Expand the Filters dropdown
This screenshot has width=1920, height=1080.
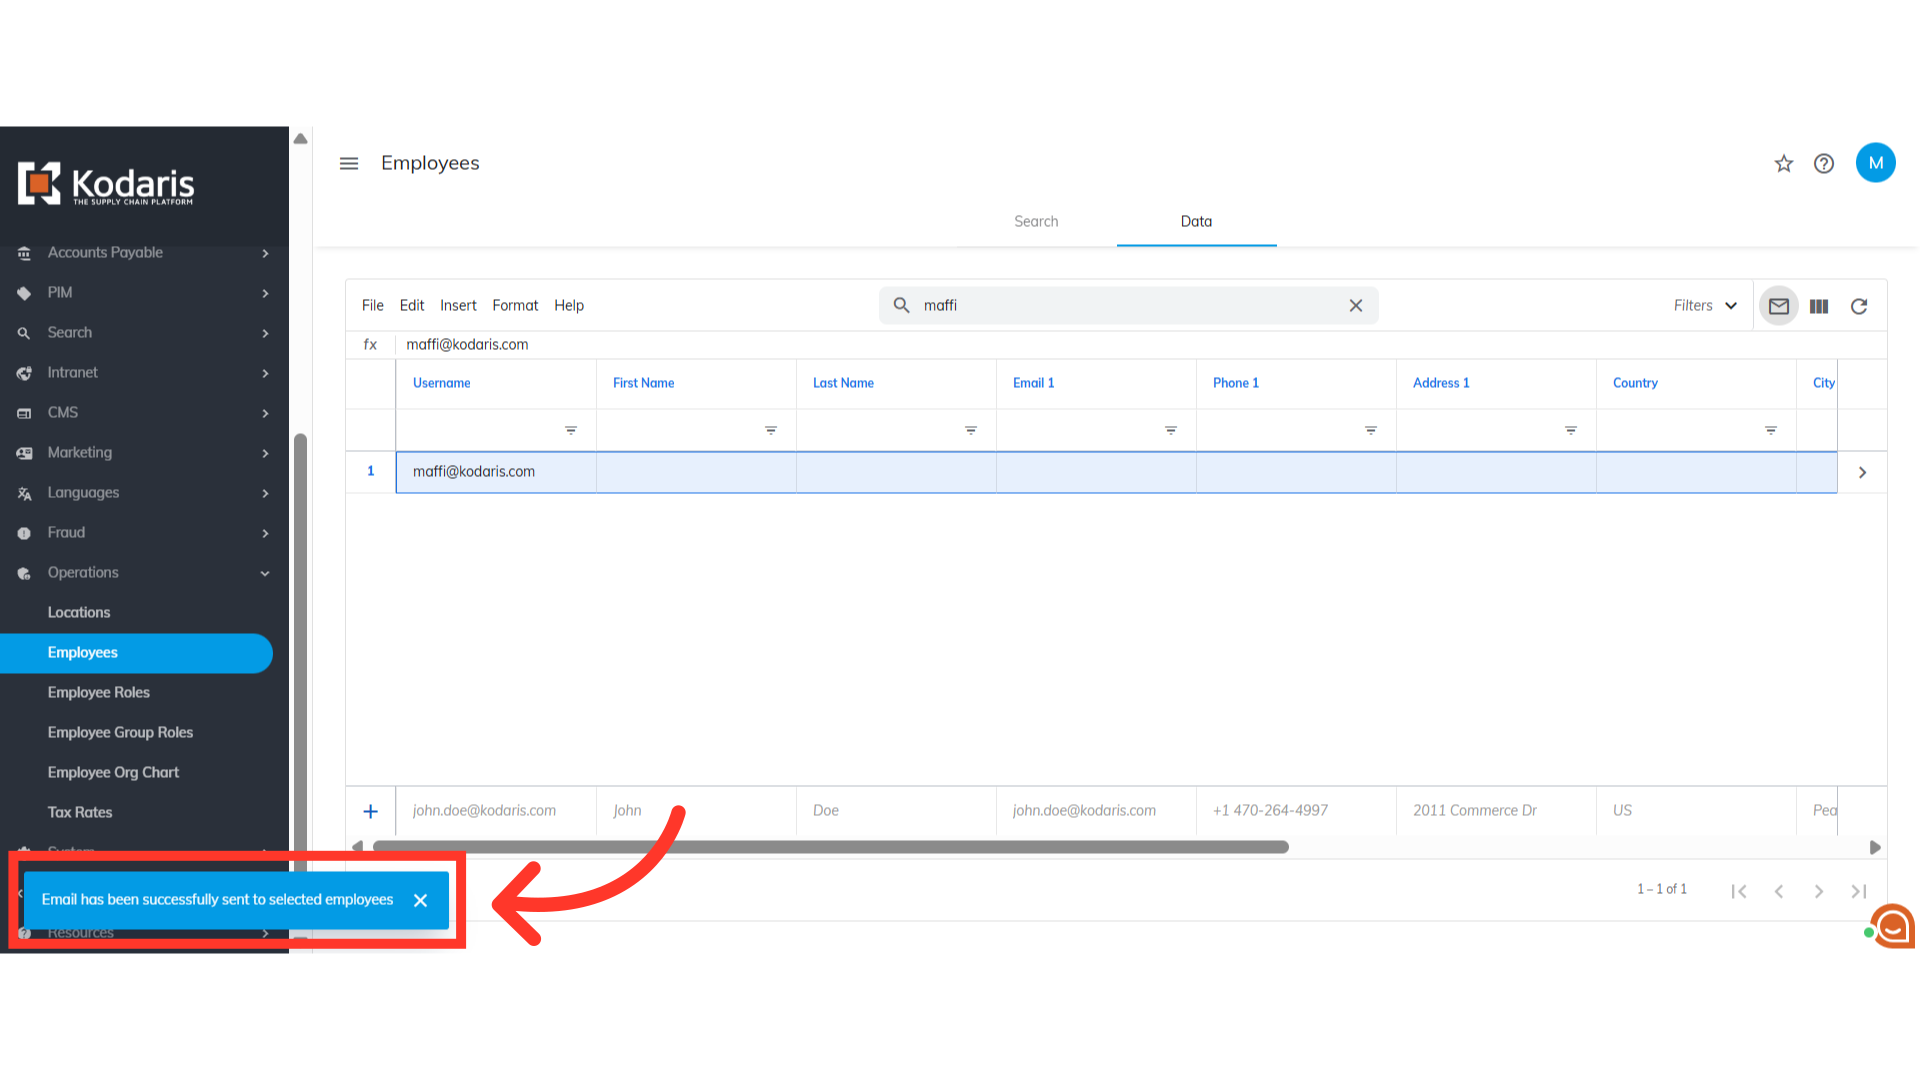pyautogui.click(x=1705, y=306)
